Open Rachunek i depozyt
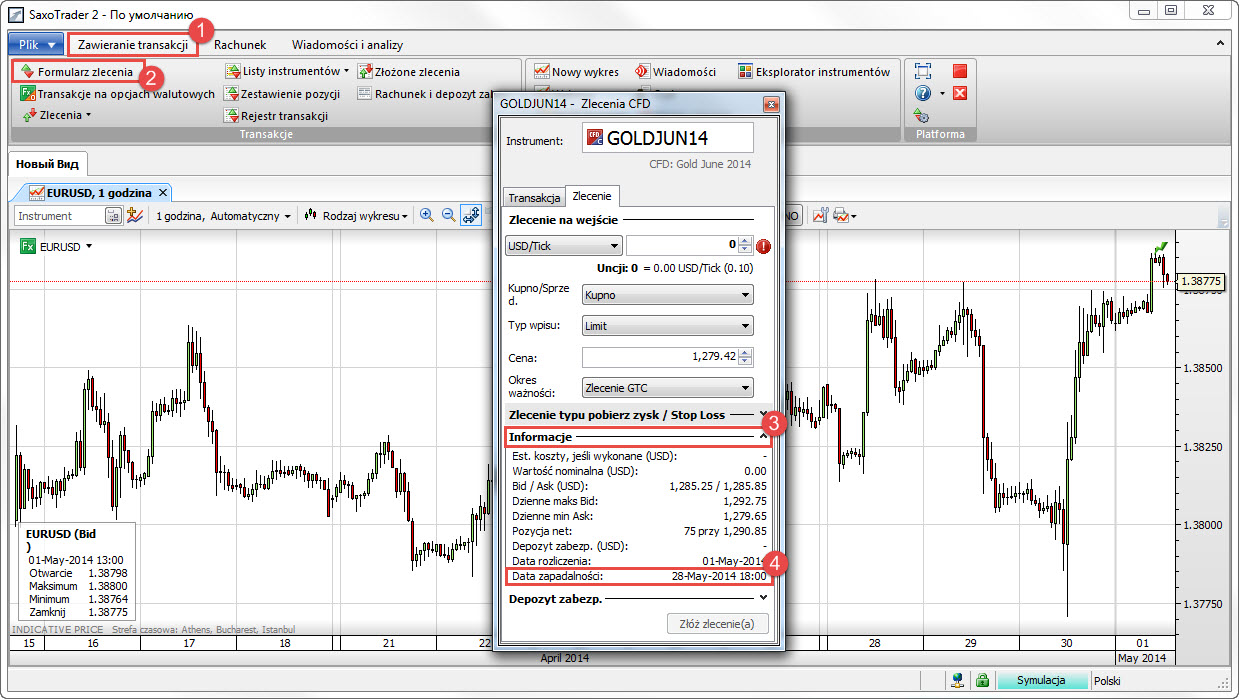The image size is (1239, 699). (425, 94)
